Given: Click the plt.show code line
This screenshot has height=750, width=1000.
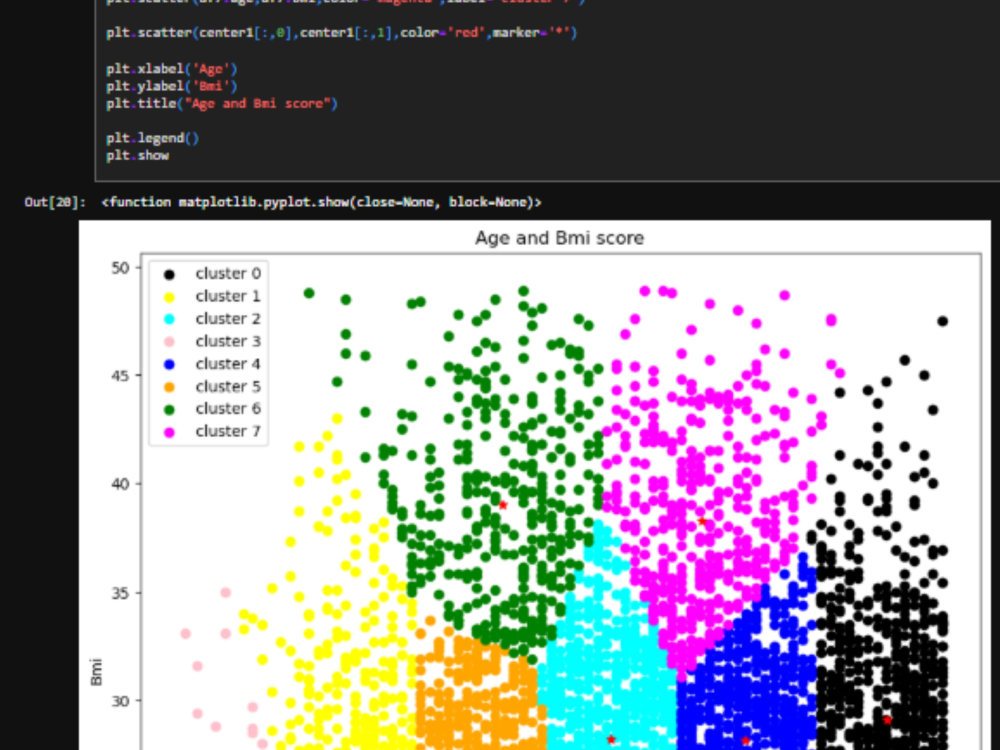Looking at the screenshot, I should click(x=138, y=155).
